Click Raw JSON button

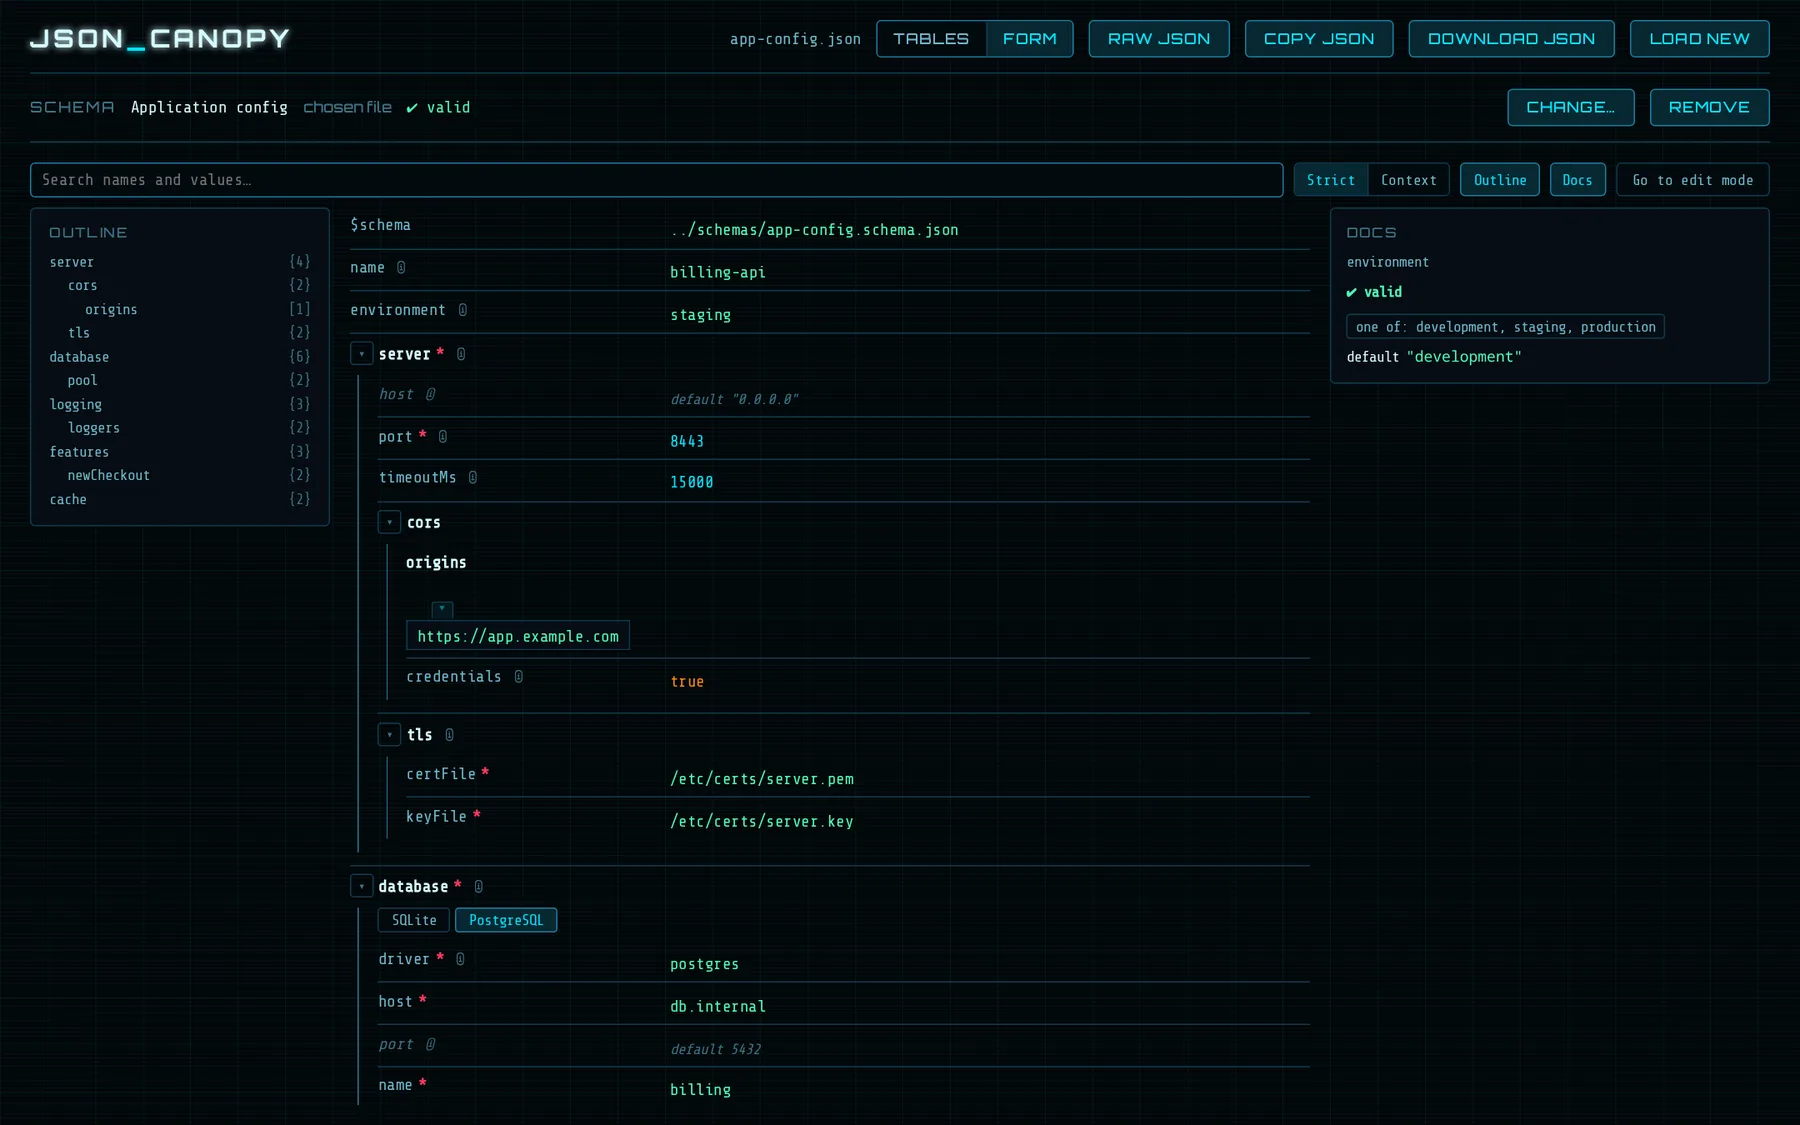[1159, 39]
